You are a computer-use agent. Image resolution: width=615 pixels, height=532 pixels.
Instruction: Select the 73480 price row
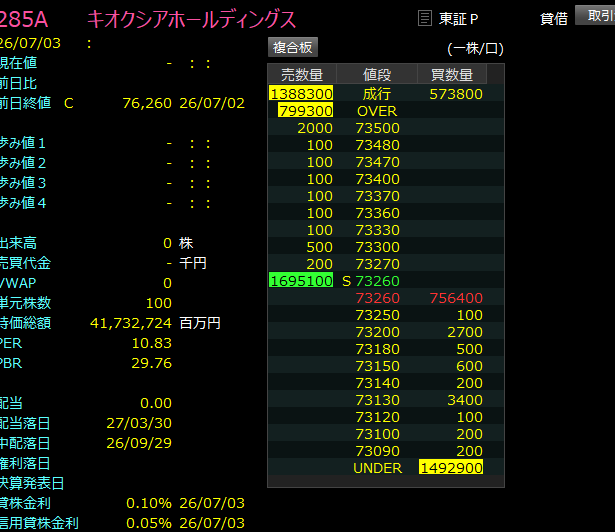click(386, 145)
